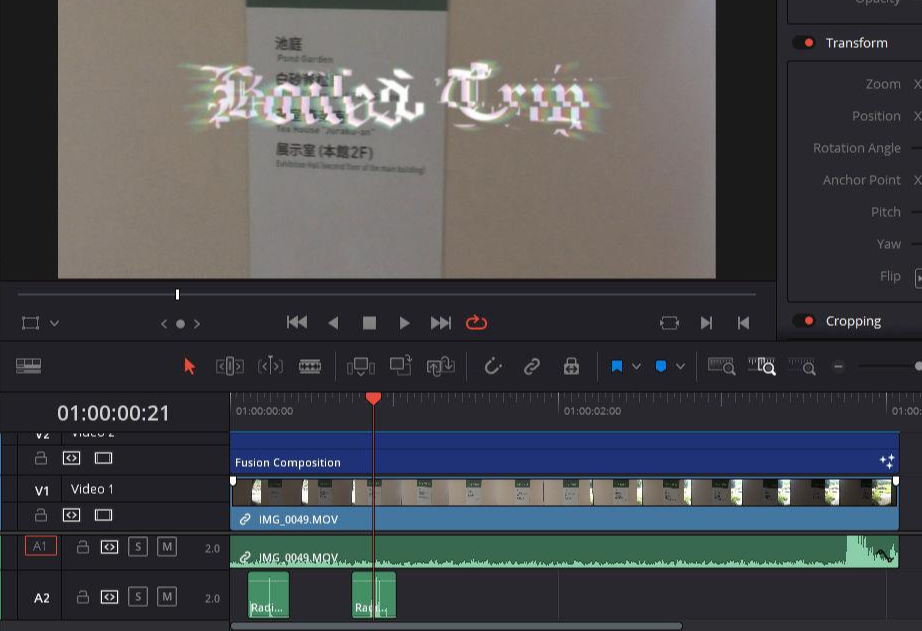Click the Insert Clip icon
Viewport: 922px width, 631px height.
coord(360,366)
